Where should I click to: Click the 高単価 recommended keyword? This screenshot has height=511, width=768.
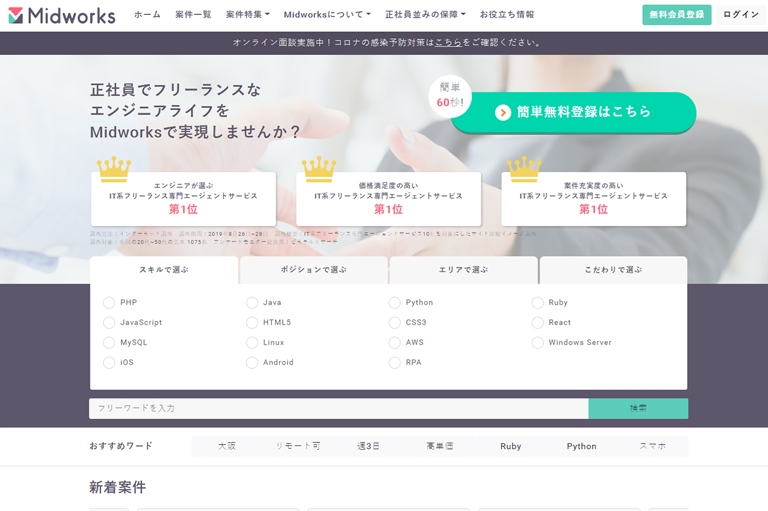click(x=439, y=446)
